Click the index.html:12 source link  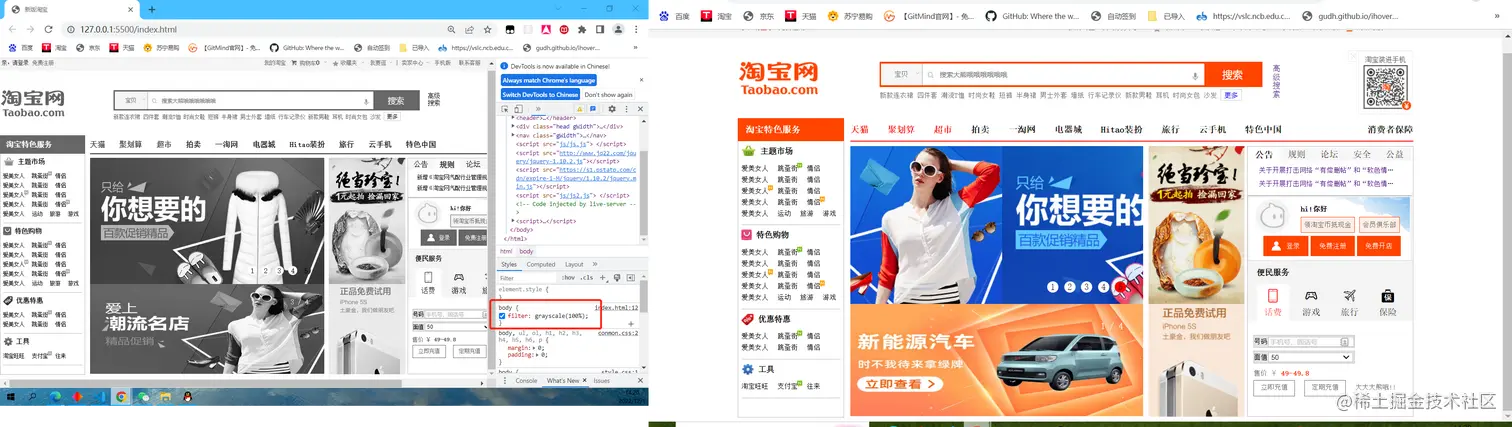click(616, 308)
